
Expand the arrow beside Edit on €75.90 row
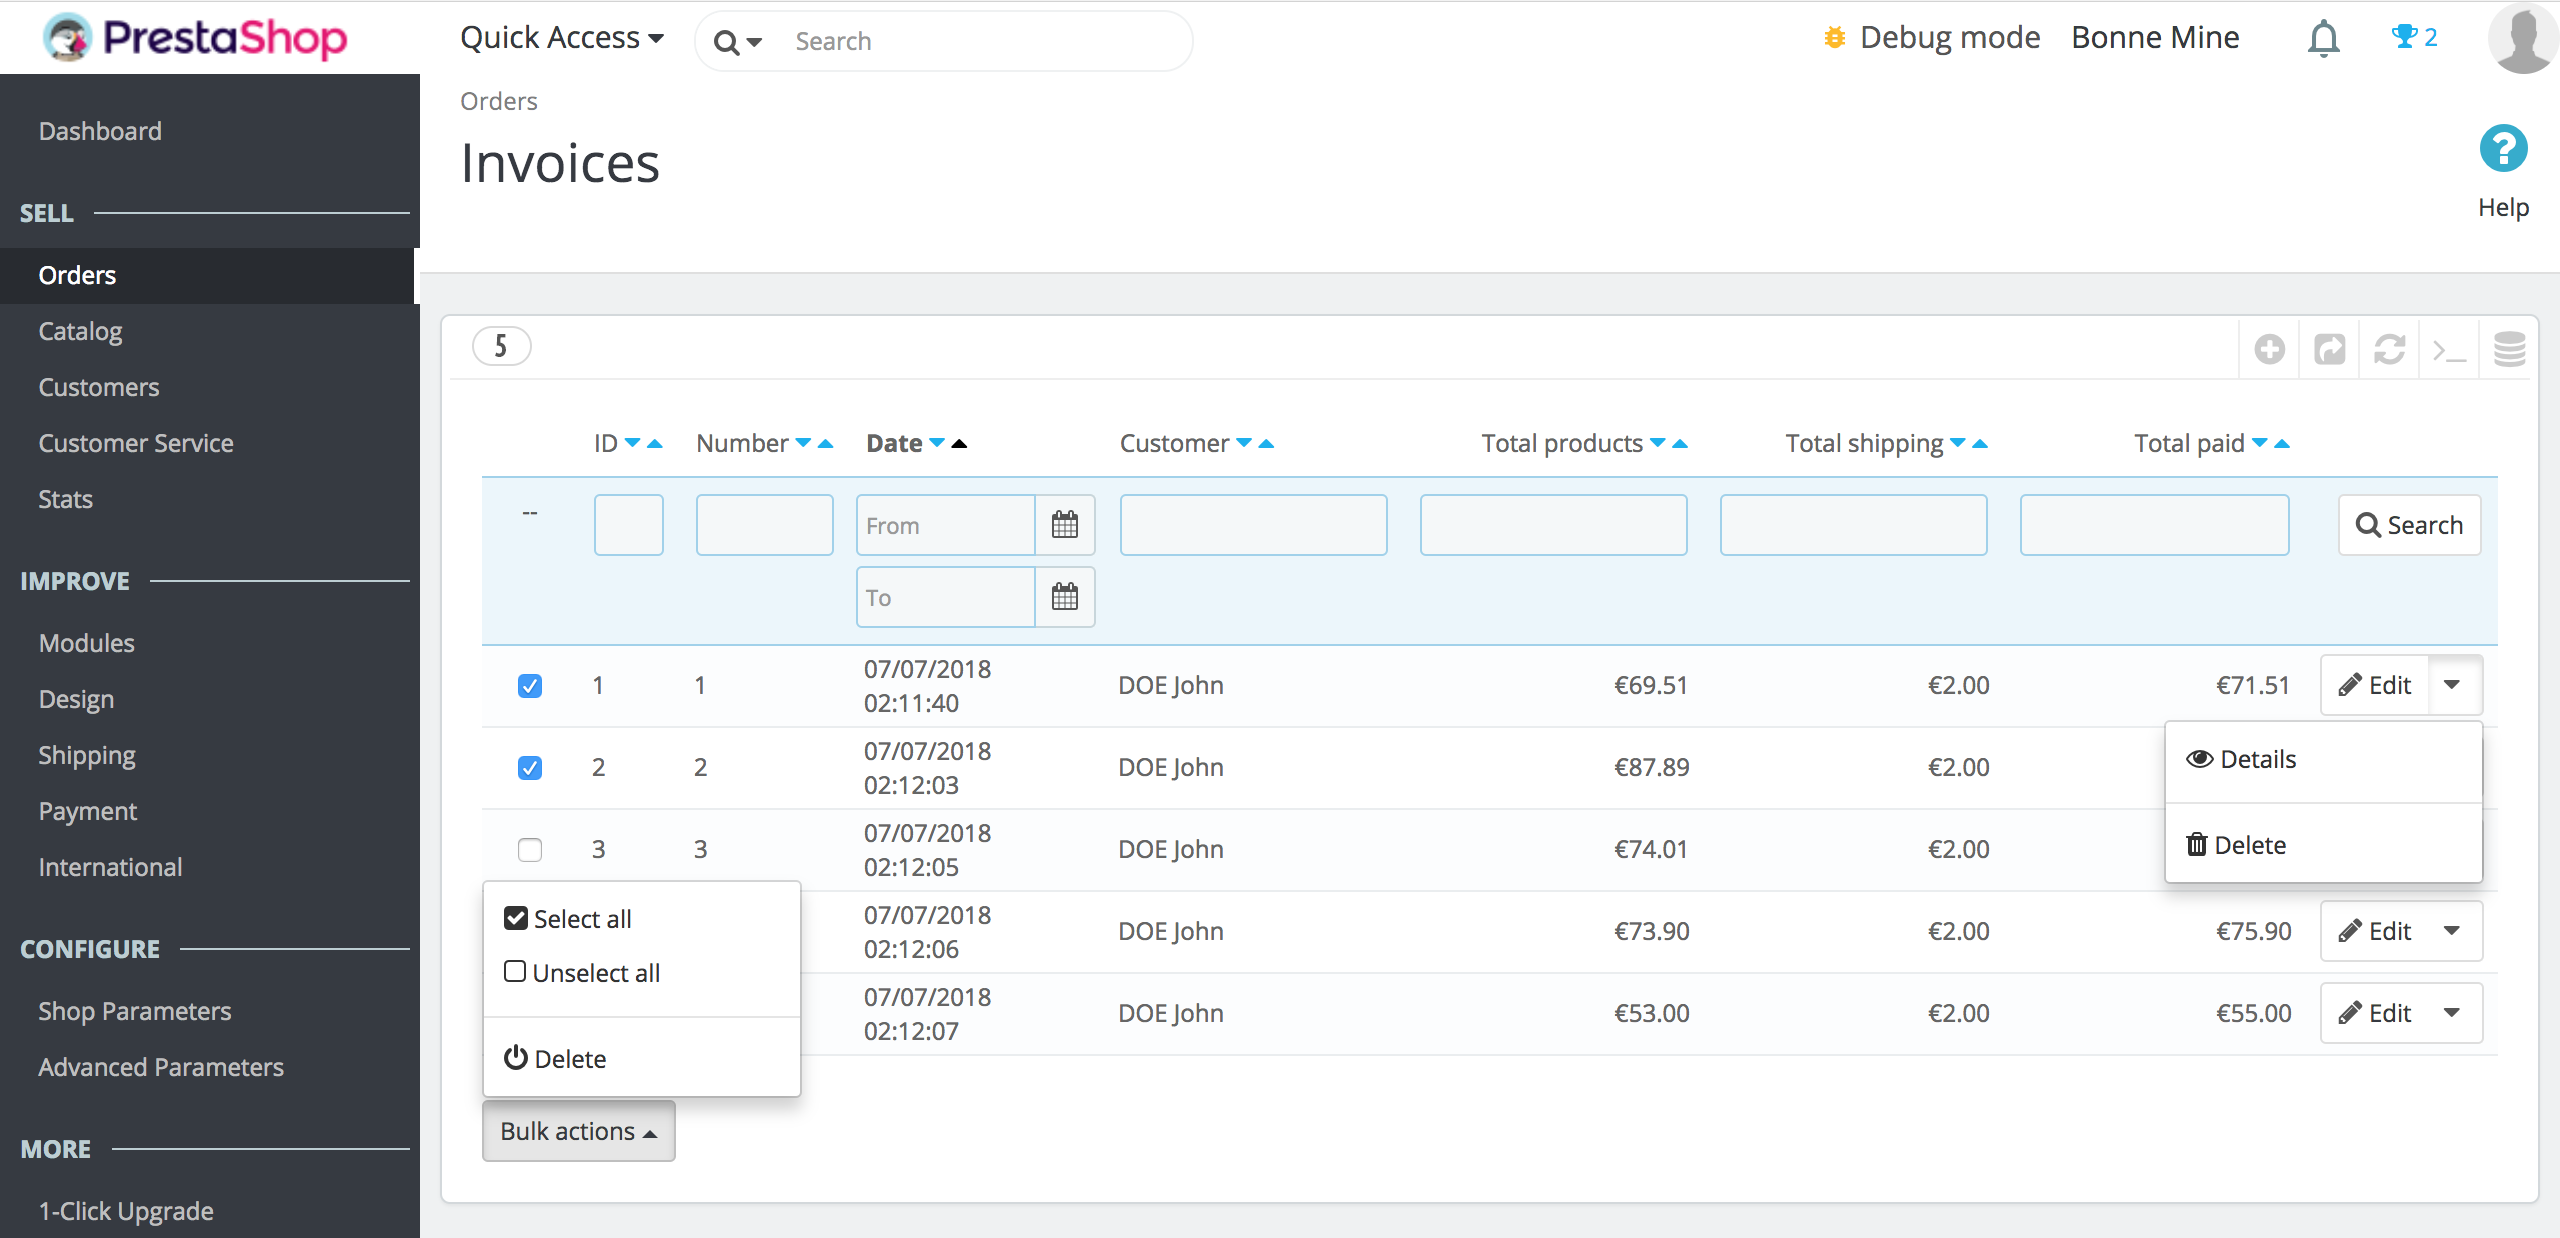[x=2452, y=931]
